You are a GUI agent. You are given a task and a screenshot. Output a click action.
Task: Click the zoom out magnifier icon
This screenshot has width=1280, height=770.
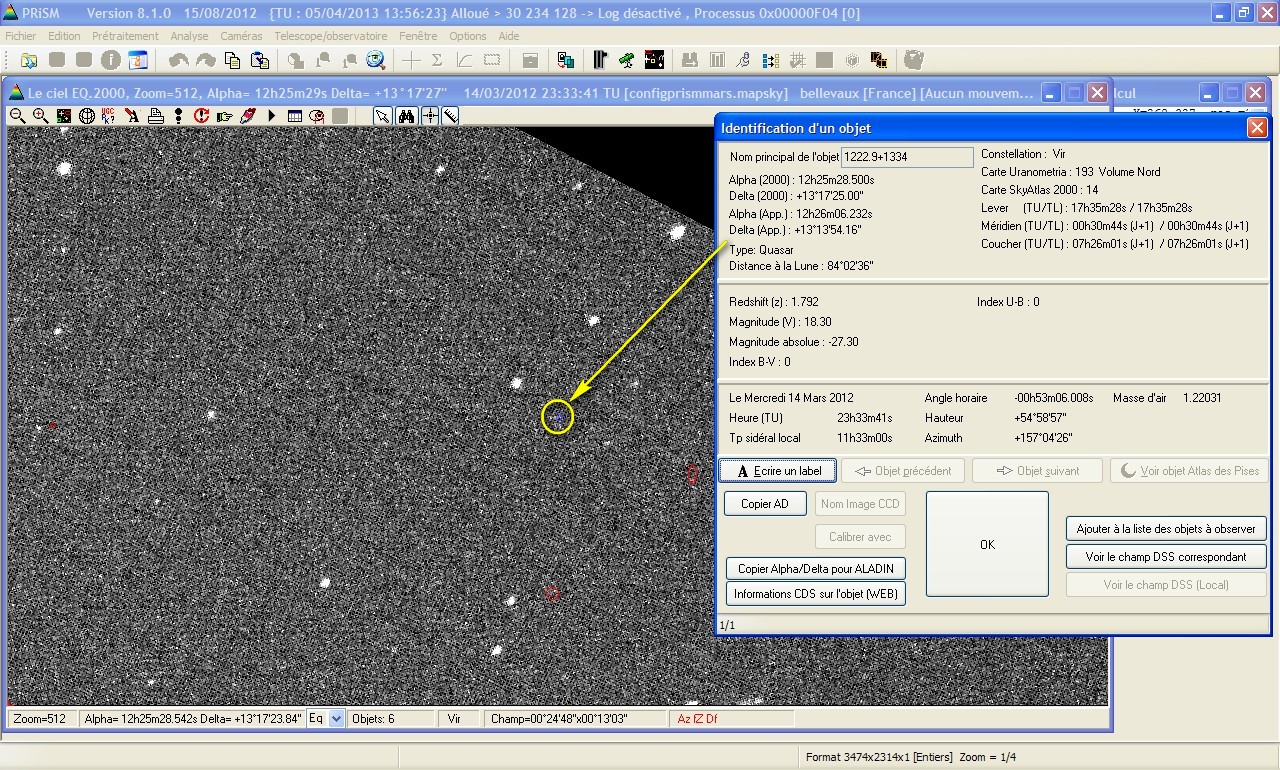coord(18,116)
